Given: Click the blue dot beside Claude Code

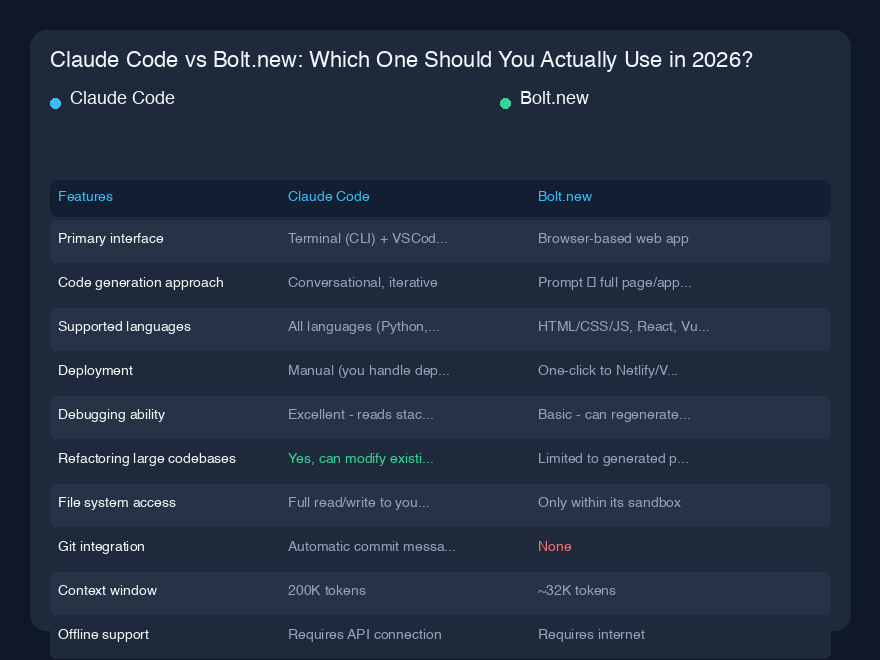Looking at the screenshot, I should [x=56, y=103].
